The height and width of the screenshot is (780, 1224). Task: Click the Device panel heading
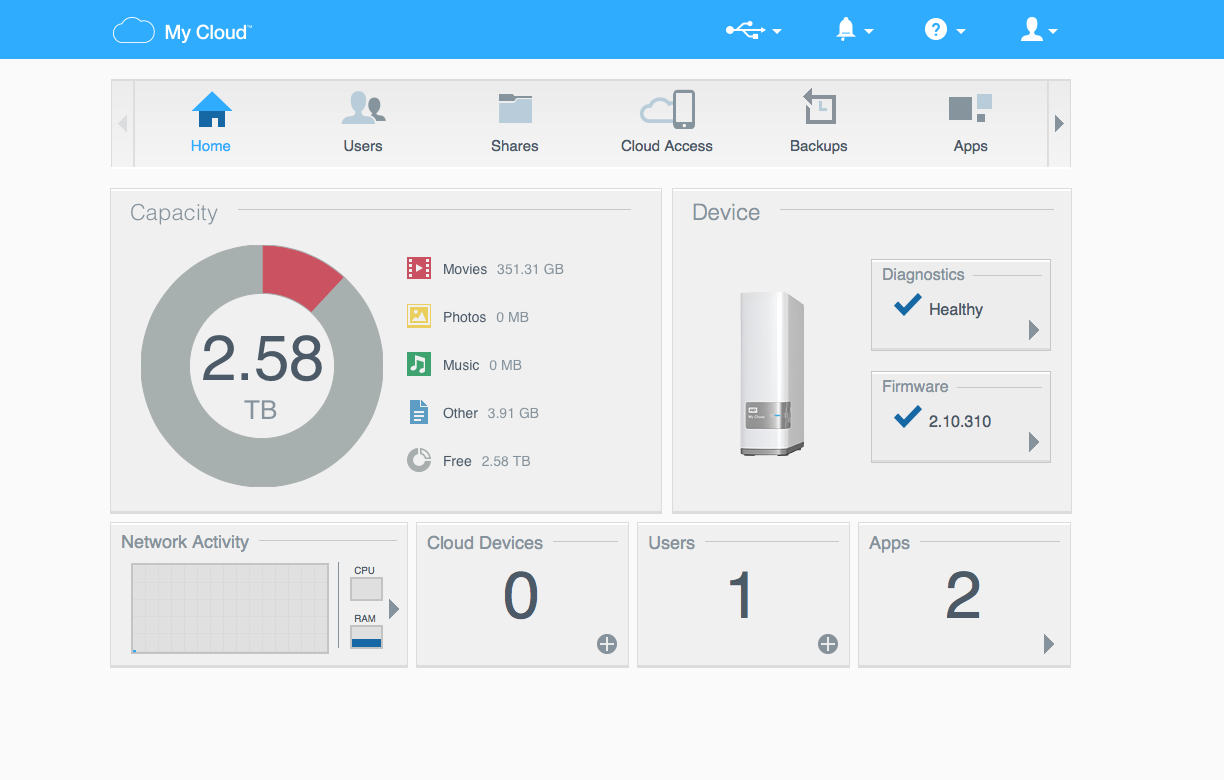726,213
